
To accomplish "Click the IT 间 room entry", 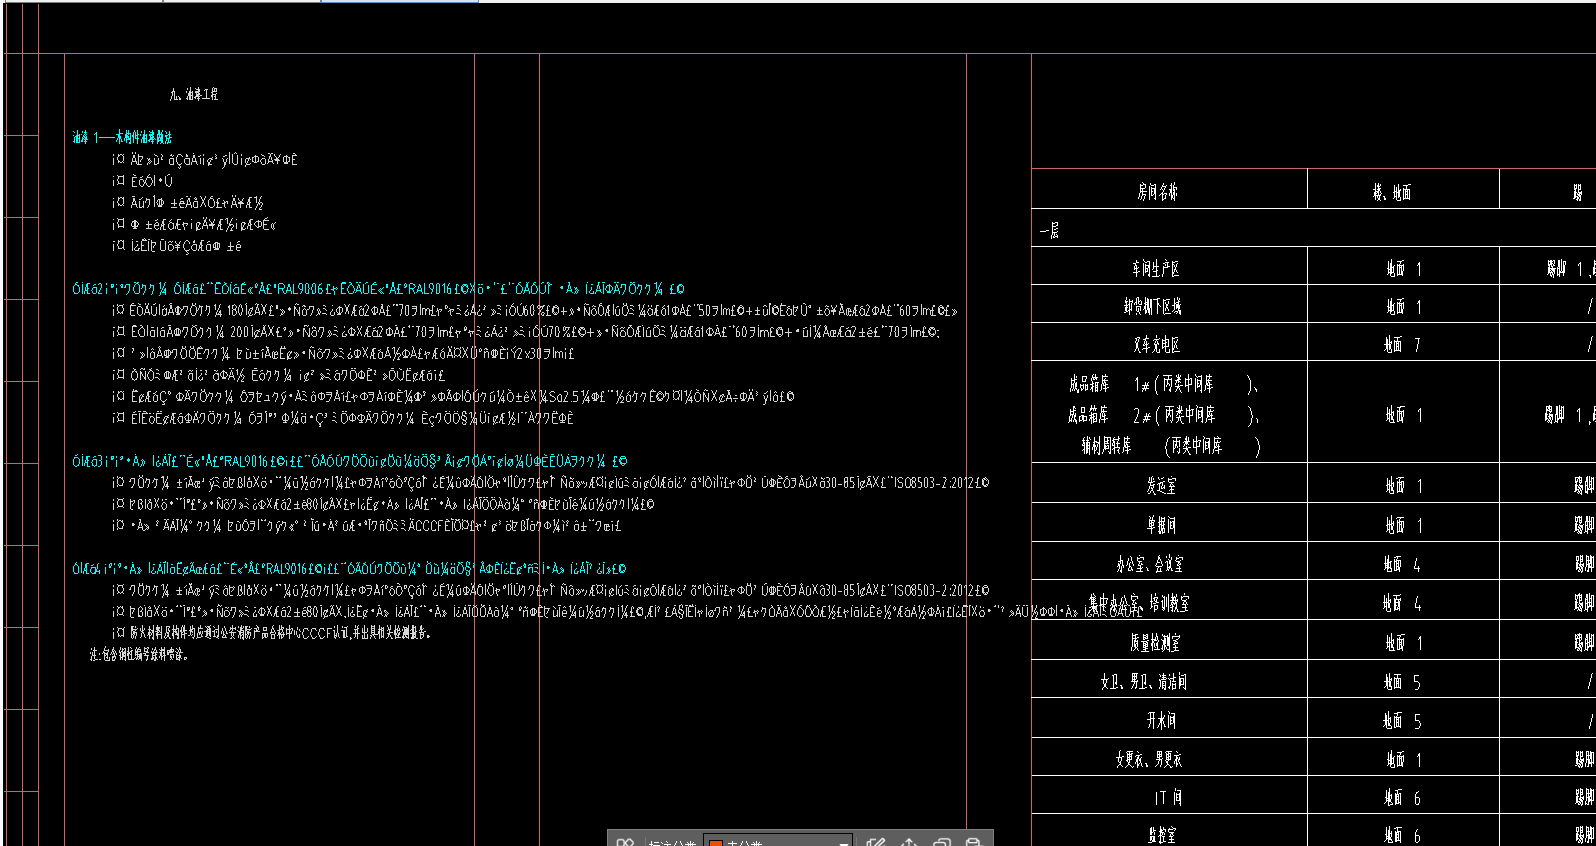I will click(x=1167, y=798).
